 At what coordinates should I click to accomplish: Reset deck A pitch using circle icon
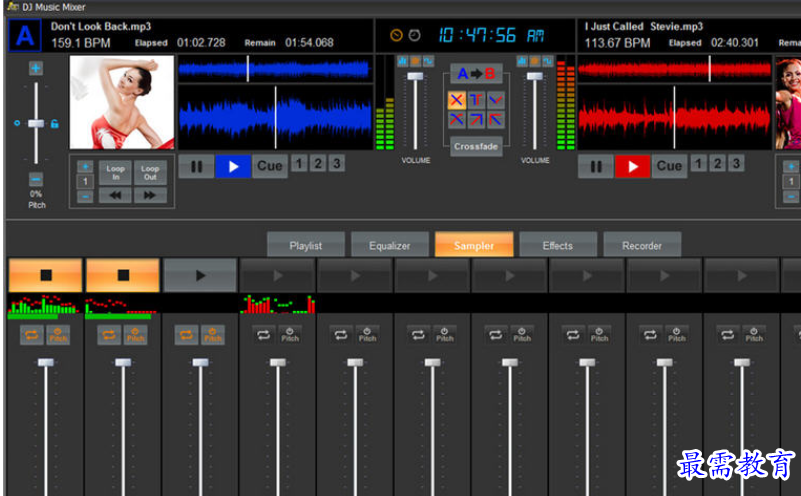point(17,123)
